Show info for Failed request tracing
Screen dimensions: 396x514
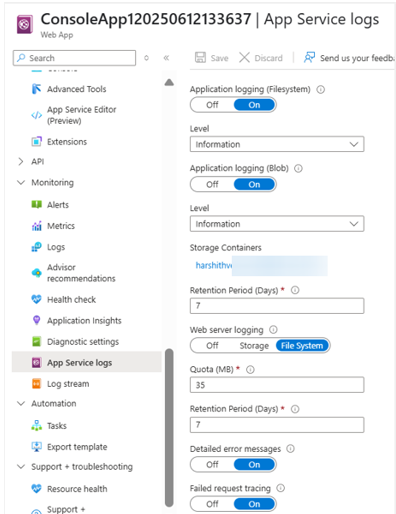[281, 488]
